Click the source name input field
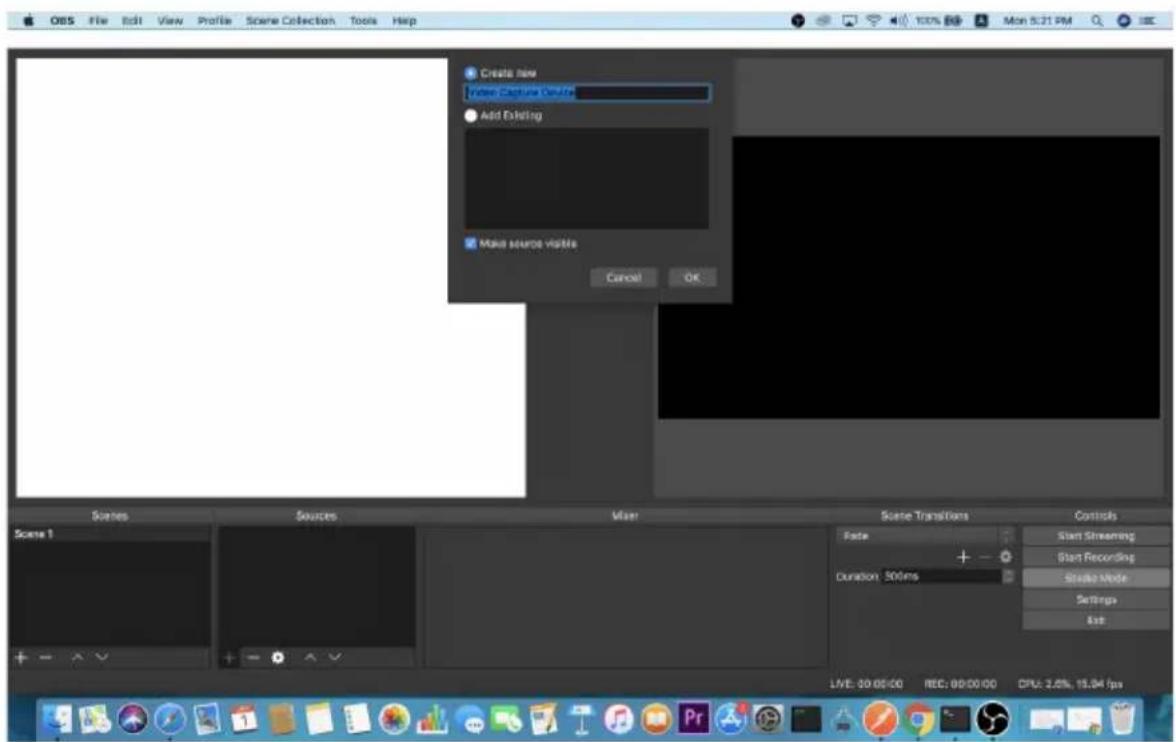 [586, 92]
